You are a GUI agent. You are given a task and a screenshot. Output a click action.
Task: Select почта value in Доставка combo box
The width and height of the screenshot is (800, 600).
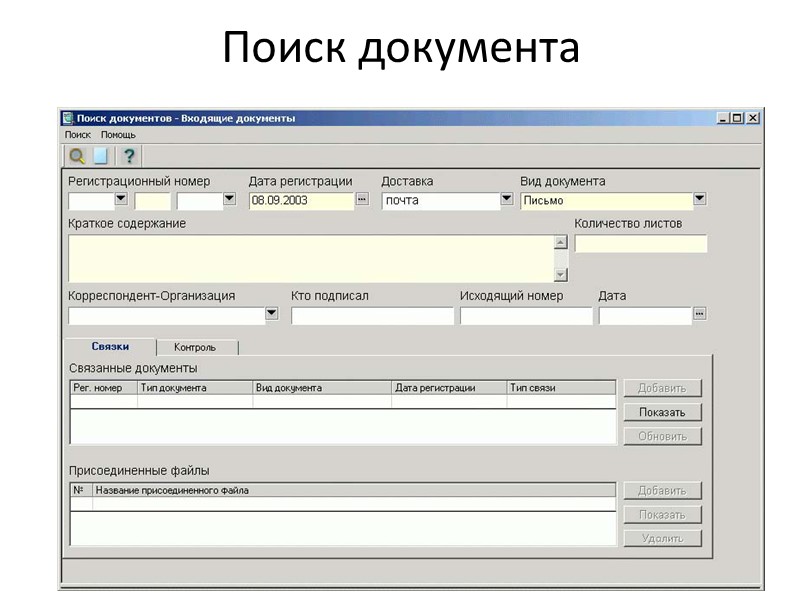tap(441, 201)
